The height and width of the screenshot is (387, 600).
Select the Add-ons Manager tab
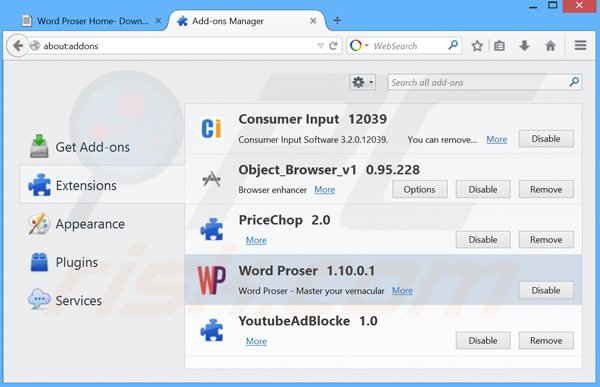tap(247, 21)
